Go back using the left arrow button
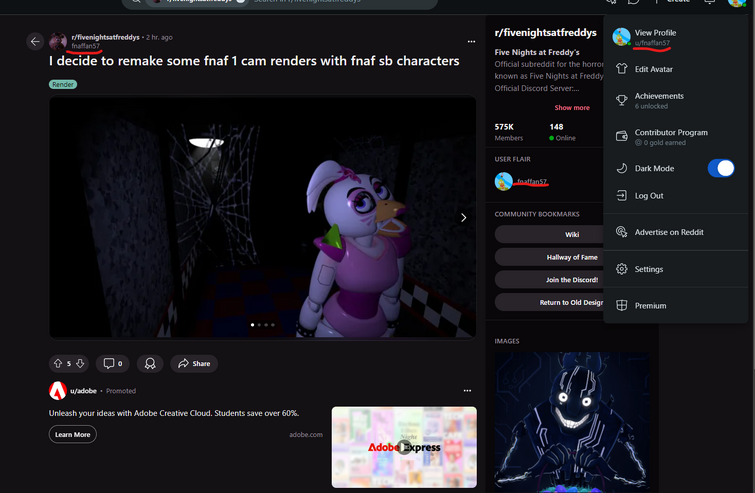Viewport: 755px width, 493px height. [x=35, y=41]
